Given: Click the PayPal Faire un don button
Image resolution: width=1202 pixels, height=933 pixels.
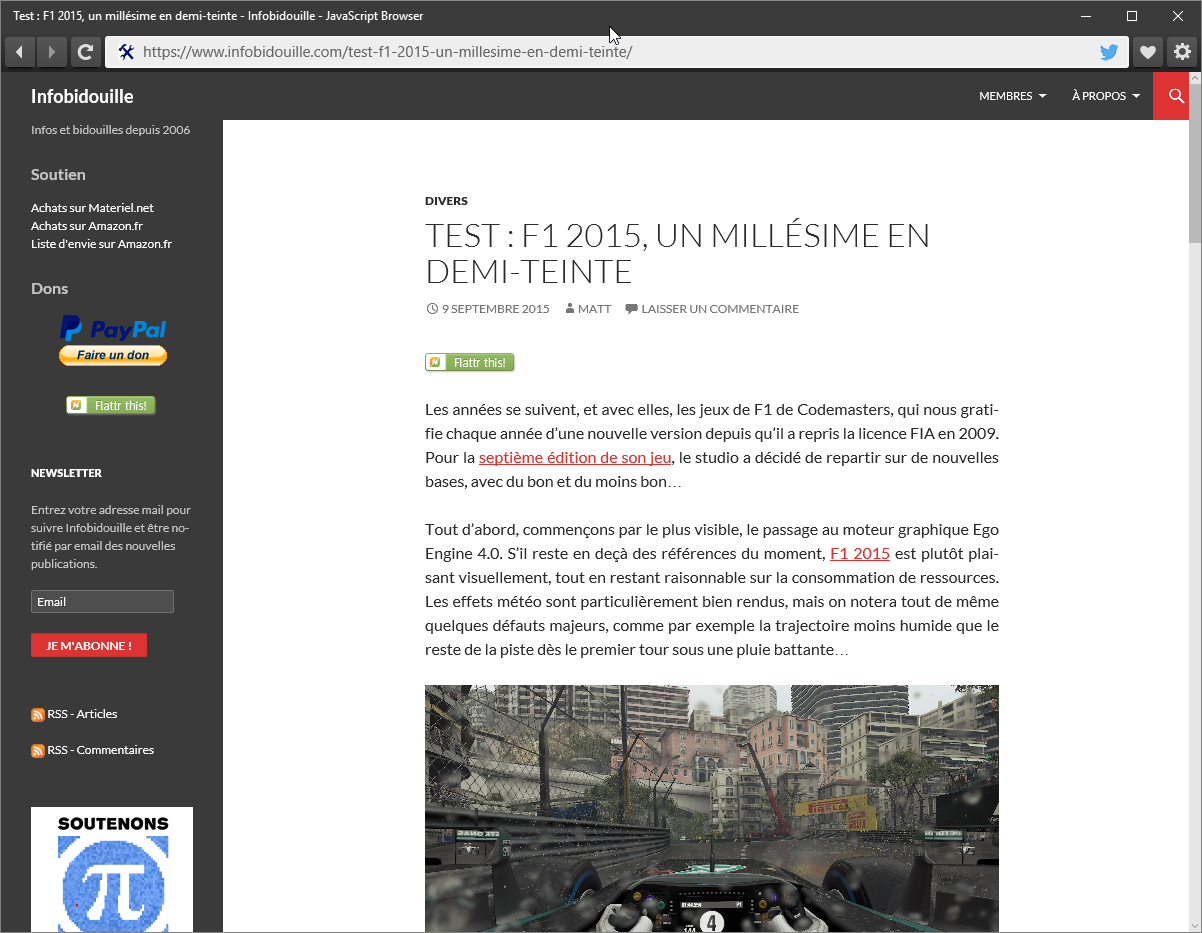Looking at the screenshot, I should pos(113,355).
